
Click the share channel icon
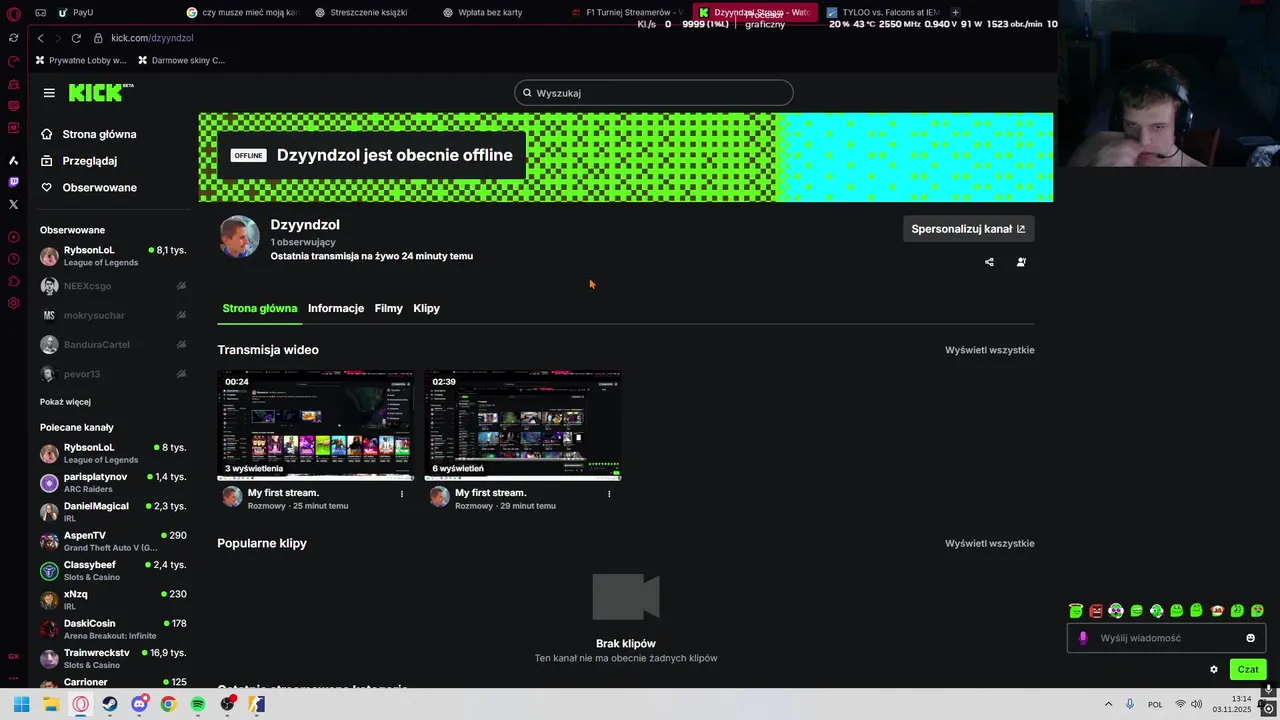[989, 262]
